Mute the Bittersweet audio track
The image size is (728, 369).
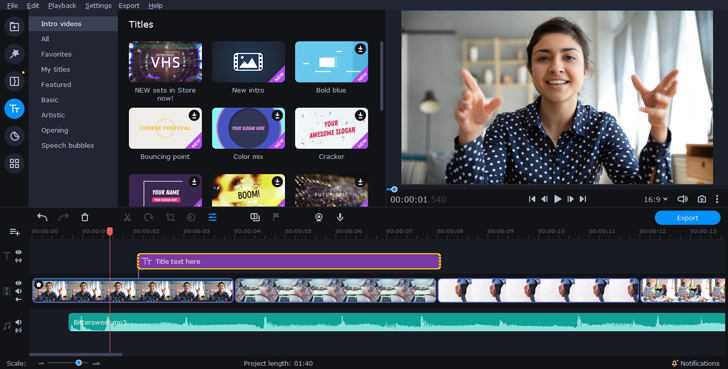[19, 322]
